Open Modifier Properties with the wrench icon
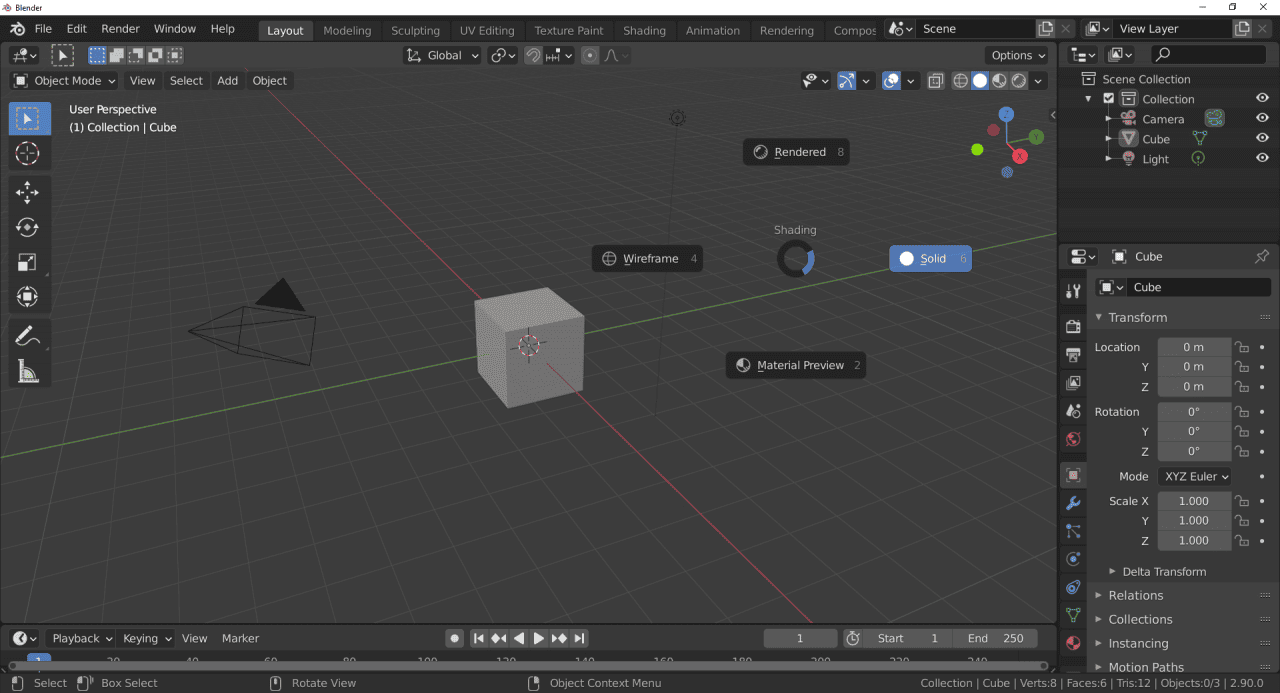The width and height of the screenshot is (1280, 693). (x=1073, y=503)
